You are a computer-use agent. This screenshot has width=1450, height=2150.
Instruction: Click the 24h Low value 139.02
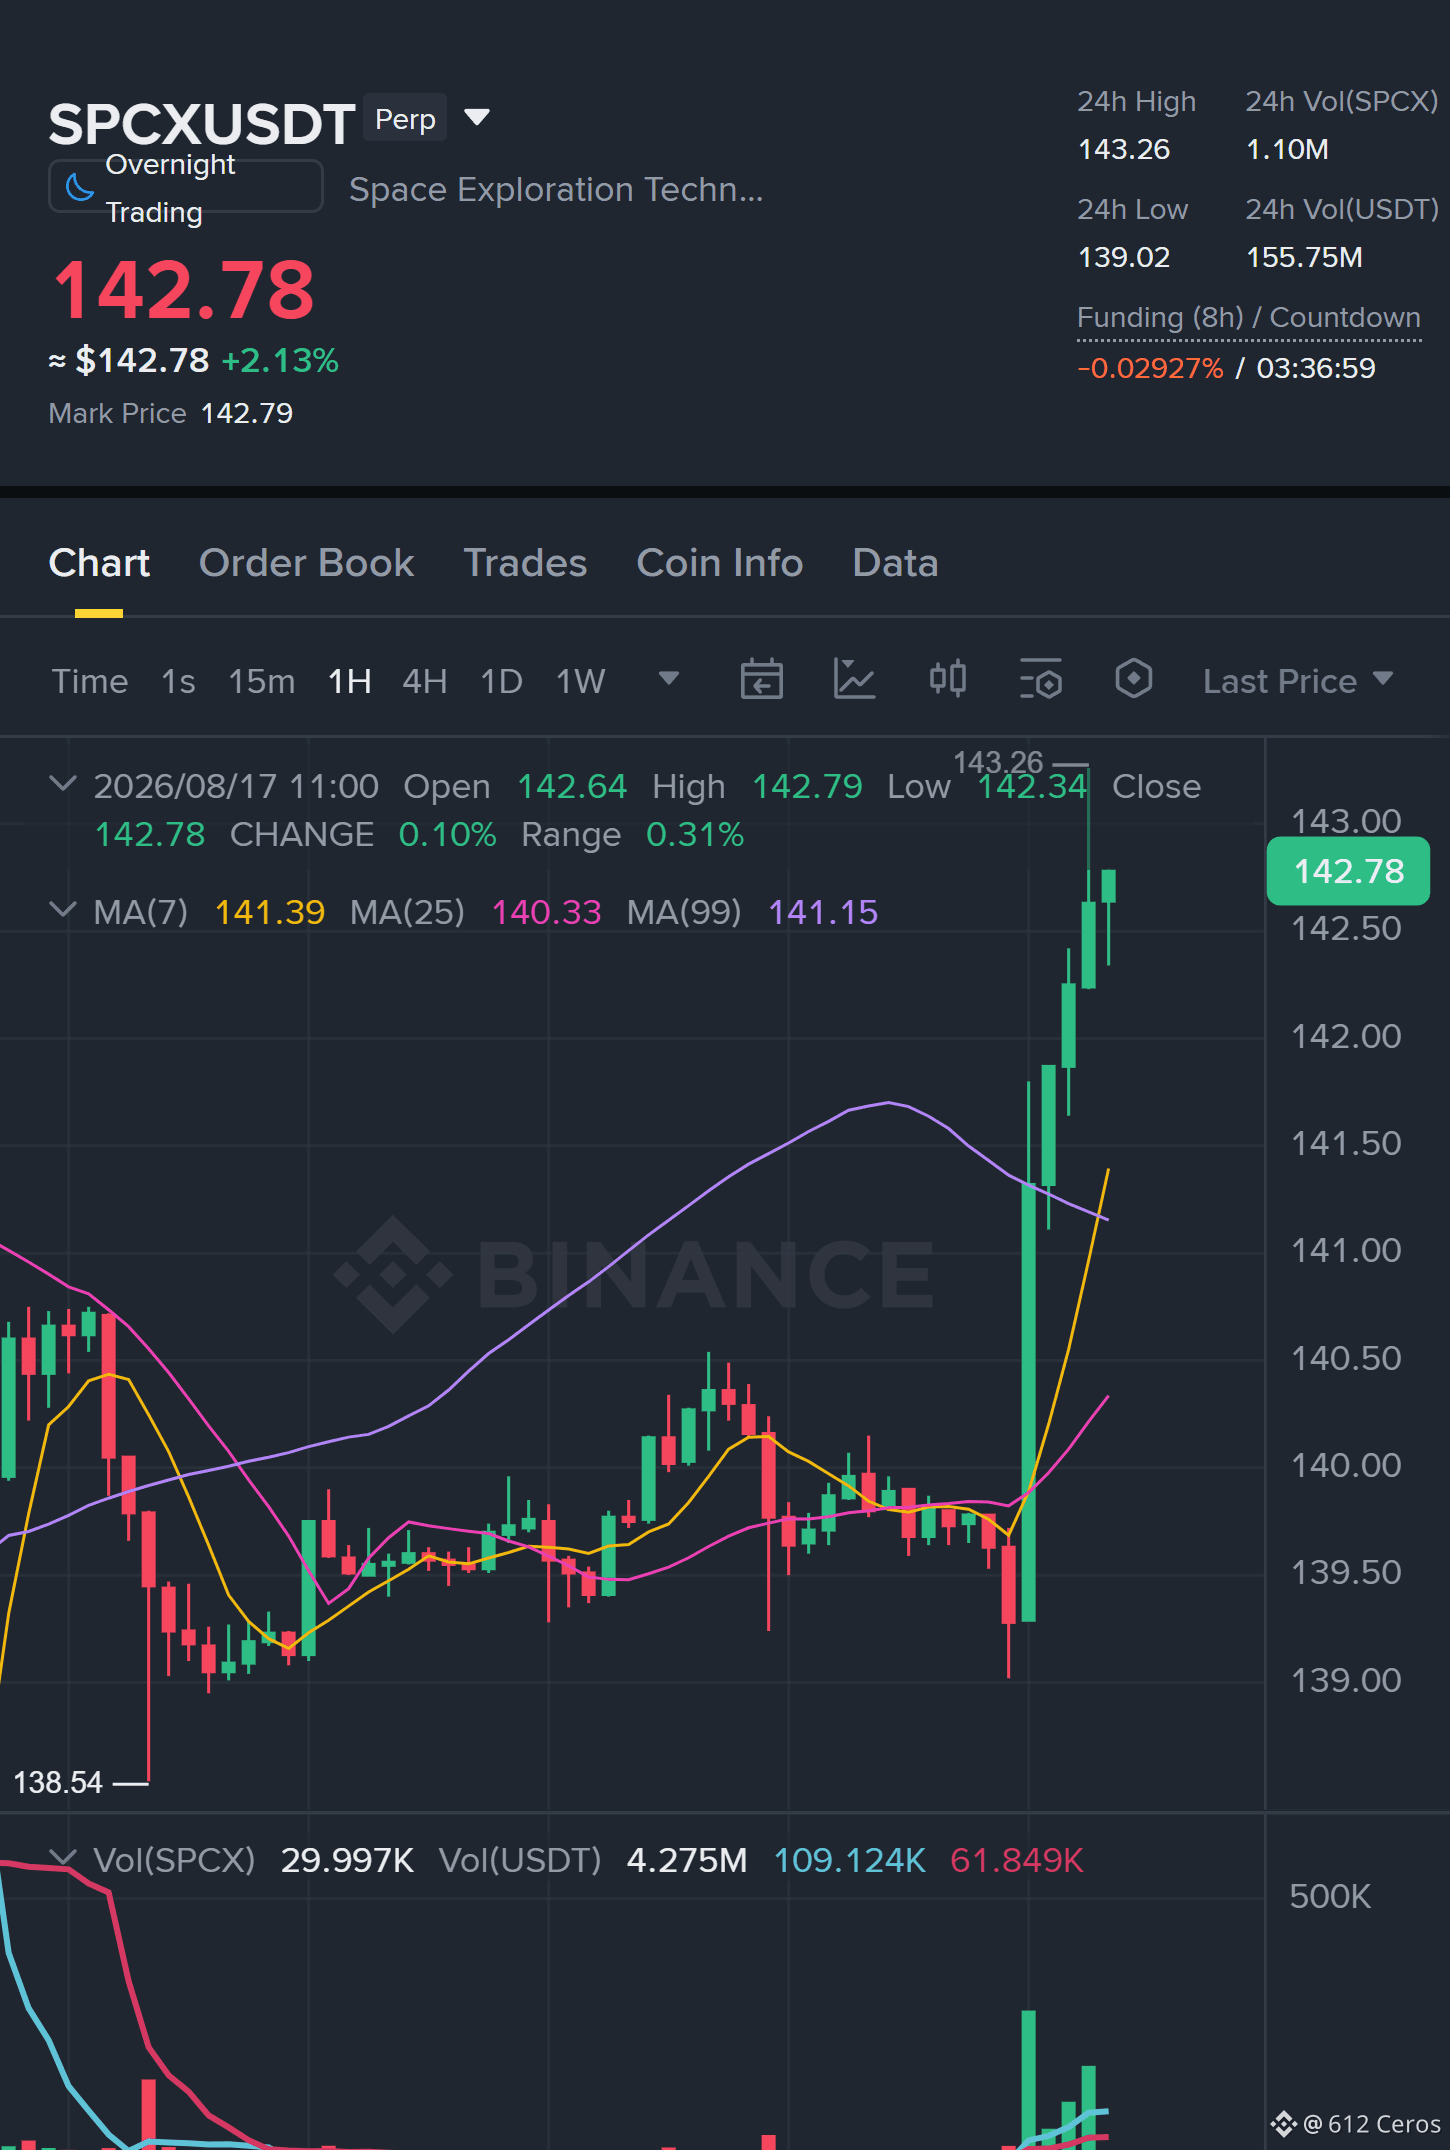pyautogui.click(x=1124, y=258)
